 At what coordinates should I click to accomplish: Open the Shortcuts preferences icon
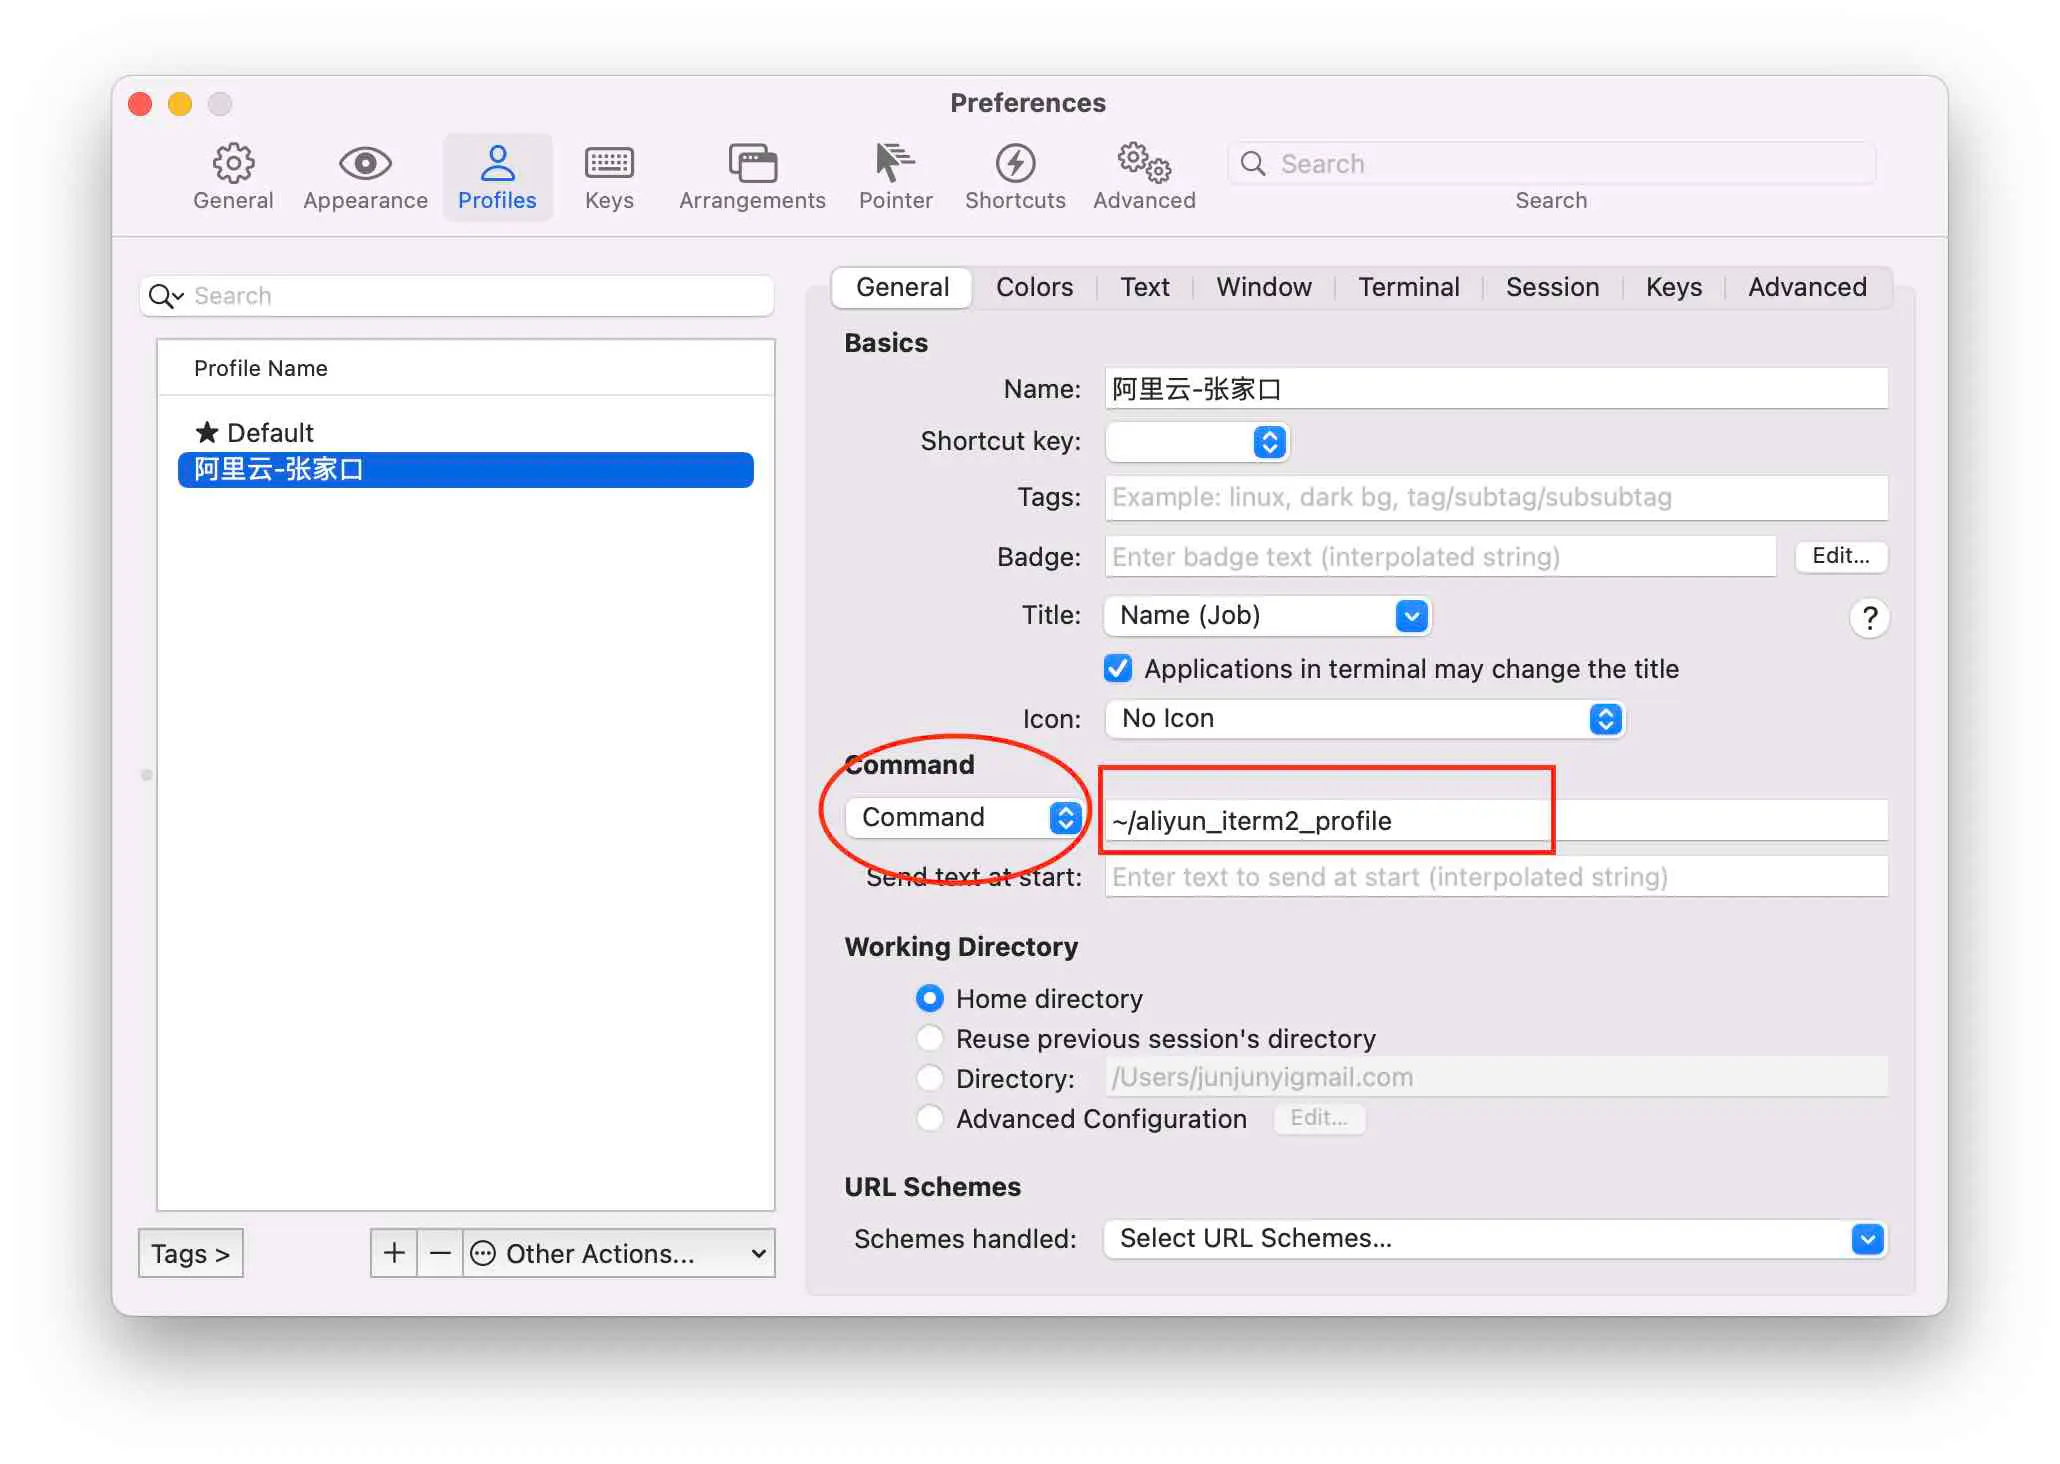click(x=1015, y=176)
